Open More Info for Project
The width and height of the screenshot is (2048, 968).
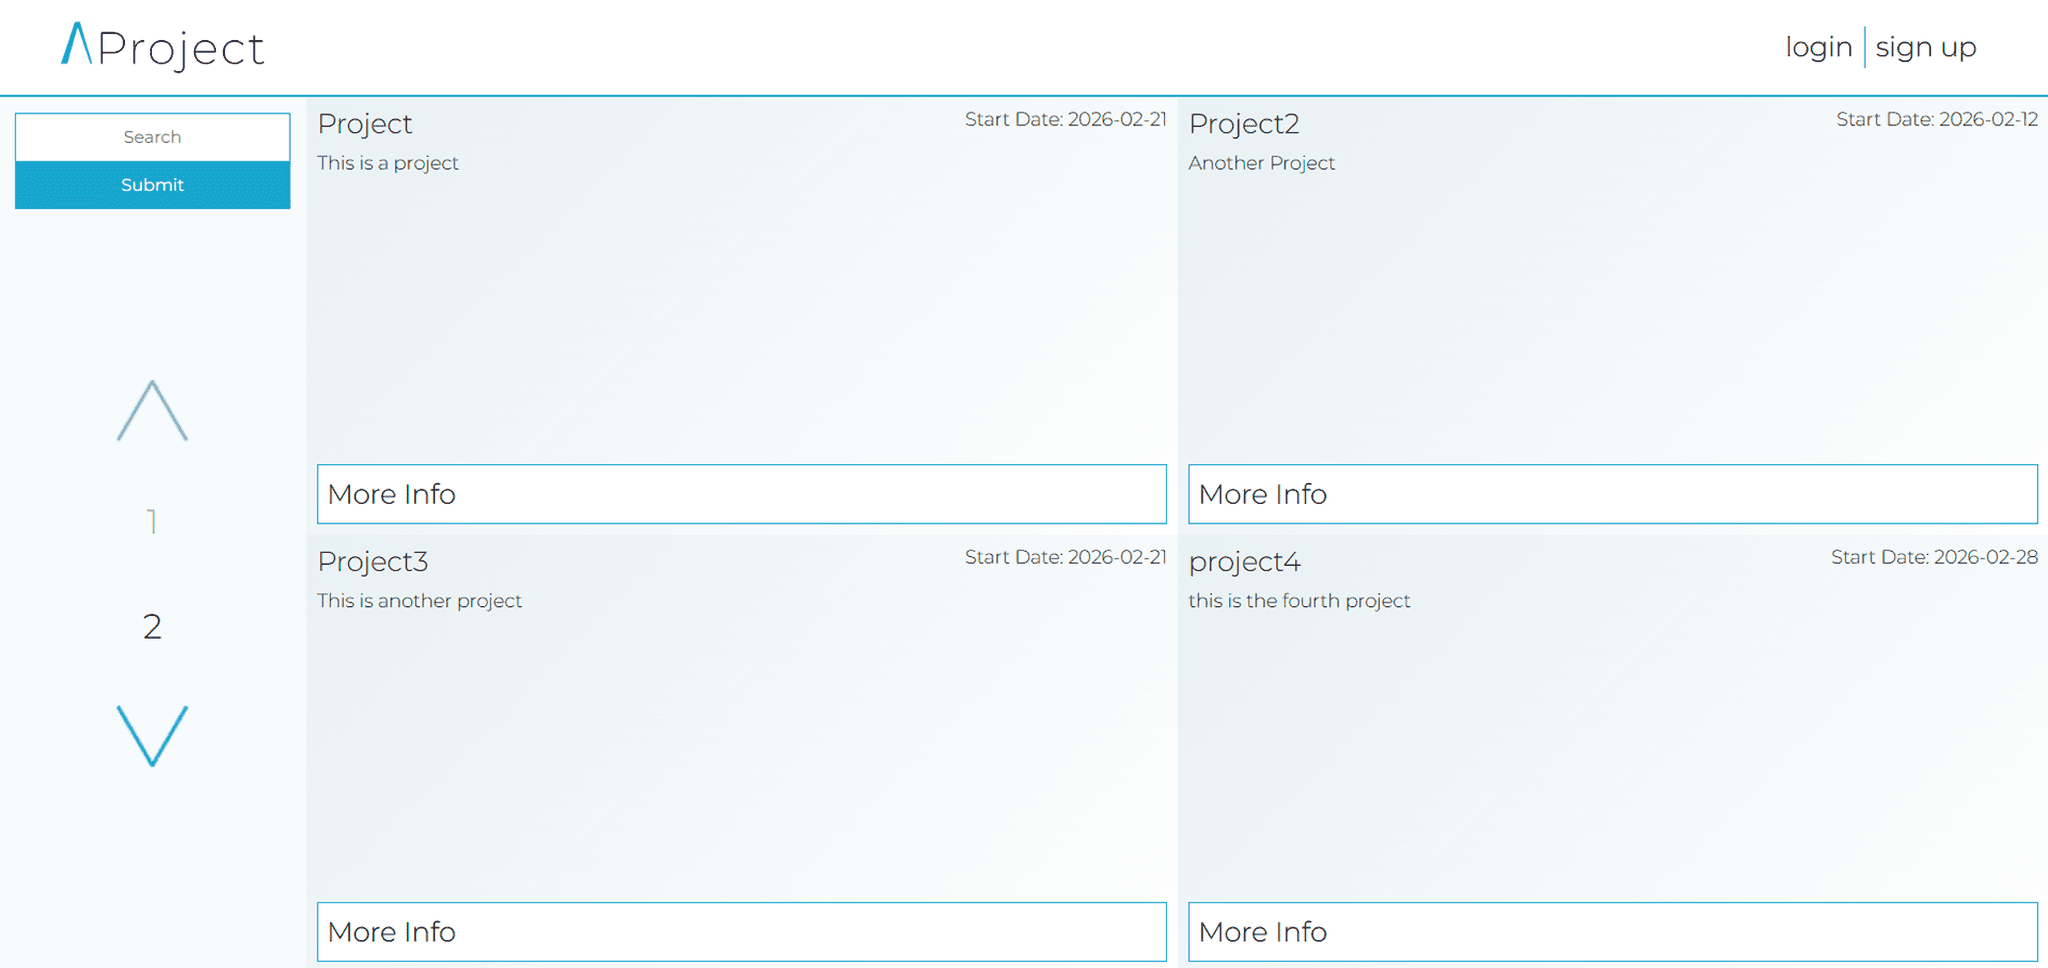741,494
